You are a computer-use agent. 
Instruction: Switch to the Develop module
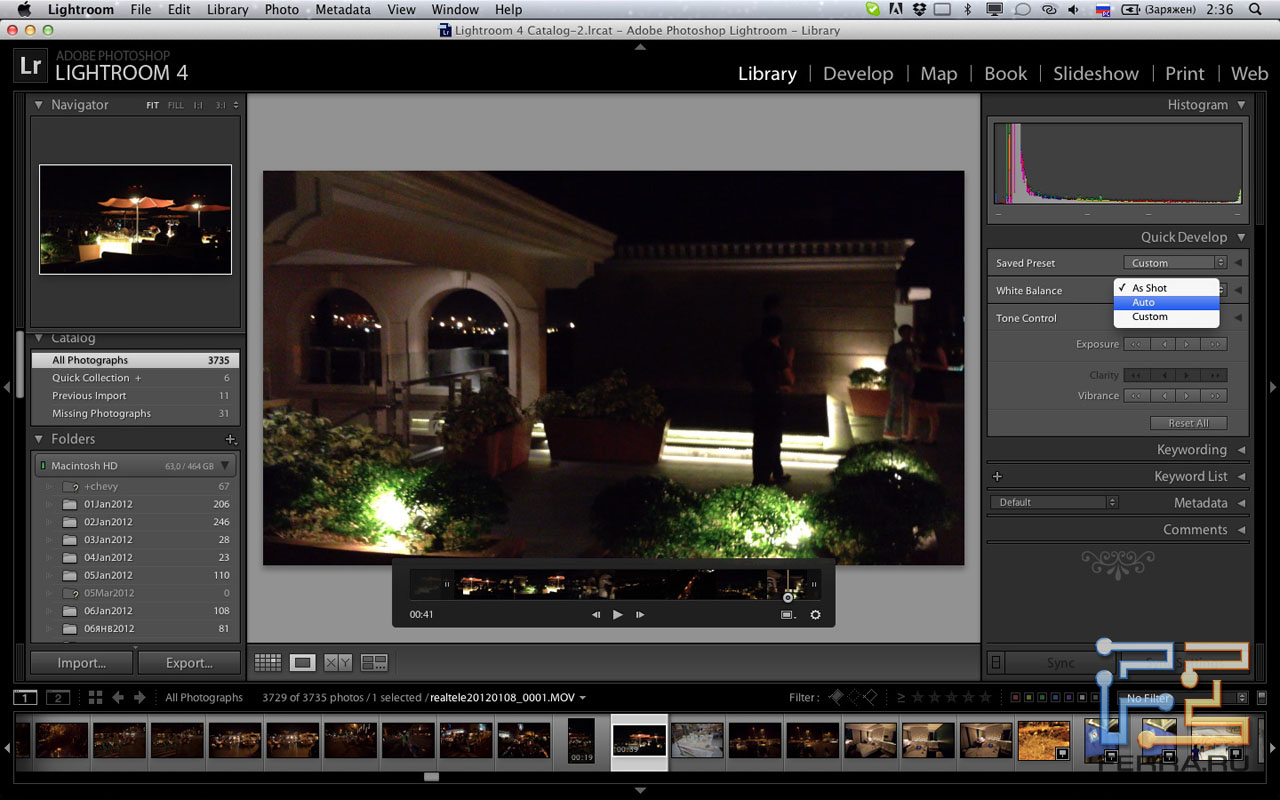(858, 73)
